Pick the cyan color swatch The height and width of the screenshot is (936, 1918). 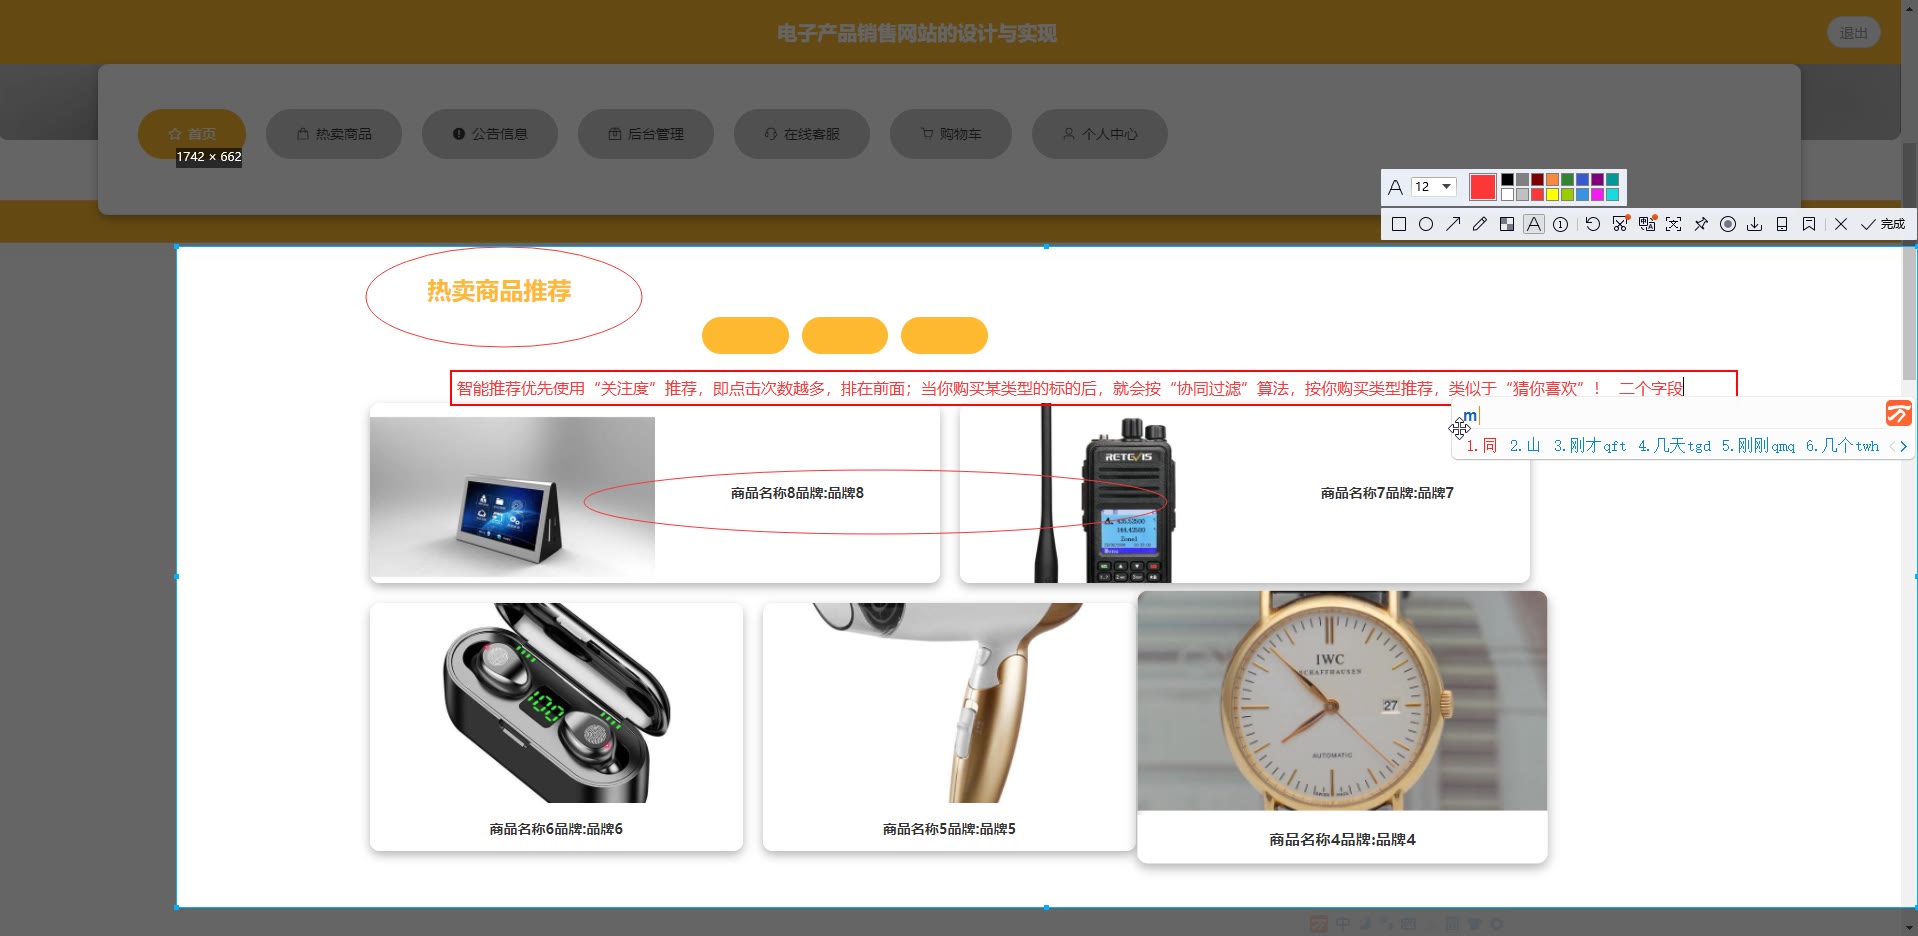pos(1612,194)
